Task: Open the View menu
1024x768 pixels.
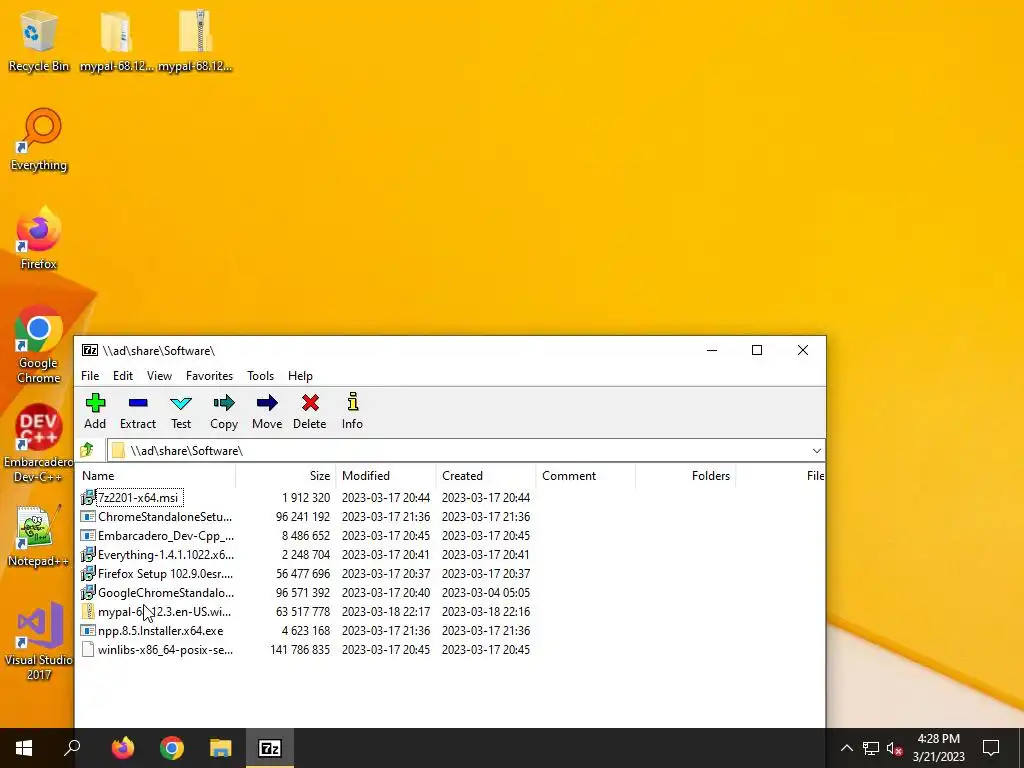Action: pos(159,376)
